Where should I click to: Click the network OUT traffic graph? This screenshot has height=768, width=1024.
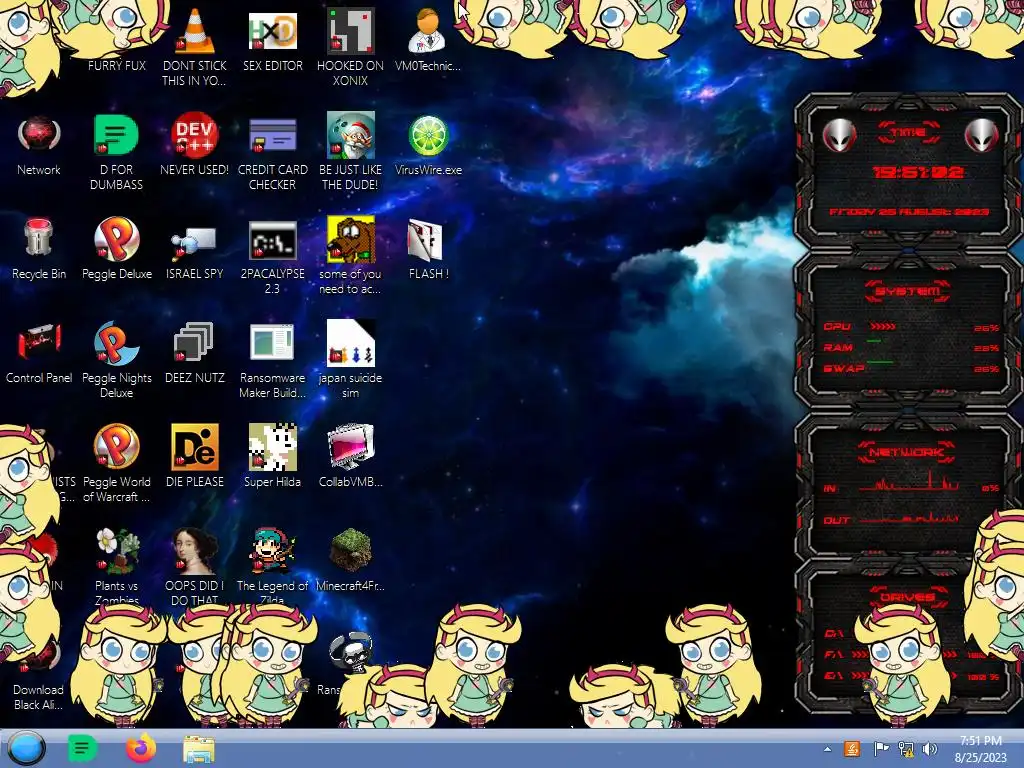click(x=909, y=518)
